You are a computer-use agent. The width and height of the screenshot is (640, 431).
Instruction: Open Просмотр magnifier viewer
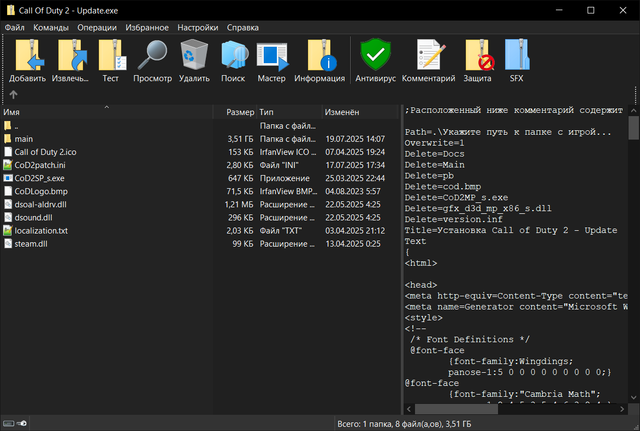(x=152, y=55)
